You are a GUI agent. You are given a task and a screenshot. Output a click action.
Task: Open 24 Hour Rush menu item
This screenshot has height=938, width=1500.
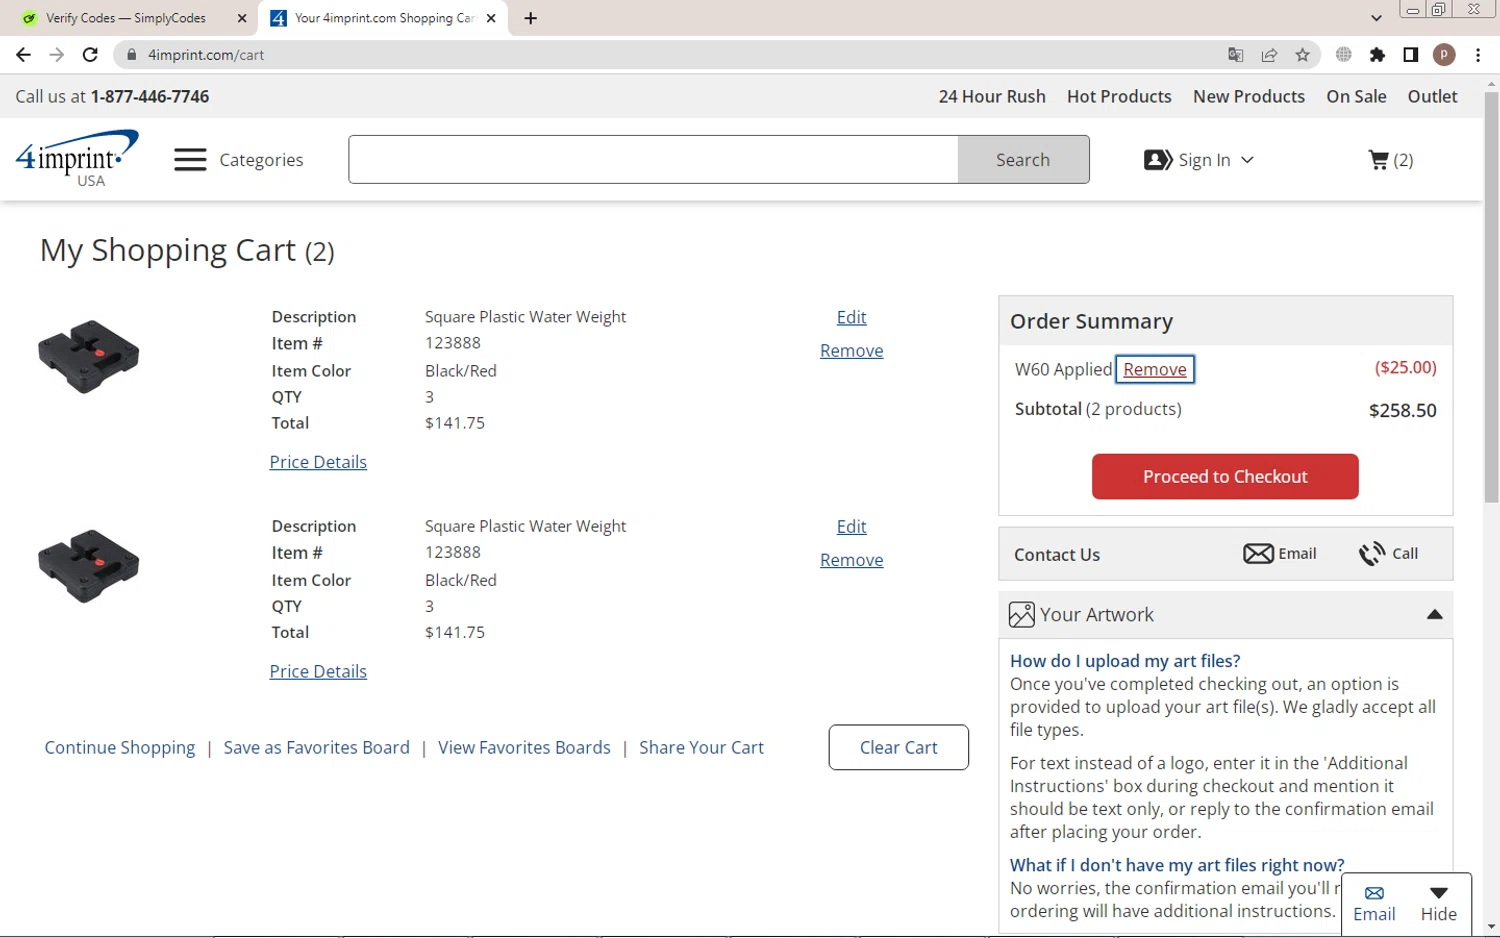(x=992, y=97)
